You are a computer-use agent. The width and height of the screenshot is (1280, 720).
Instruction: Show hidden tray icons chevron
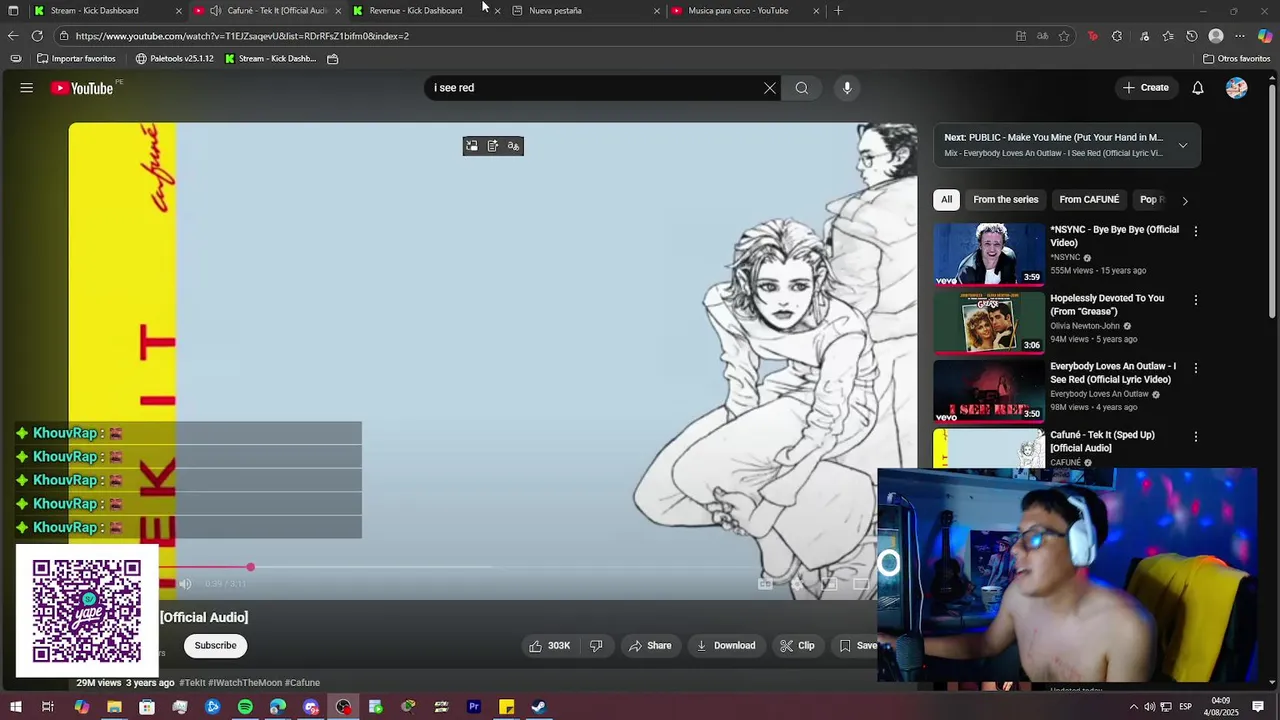point(1133,707)
